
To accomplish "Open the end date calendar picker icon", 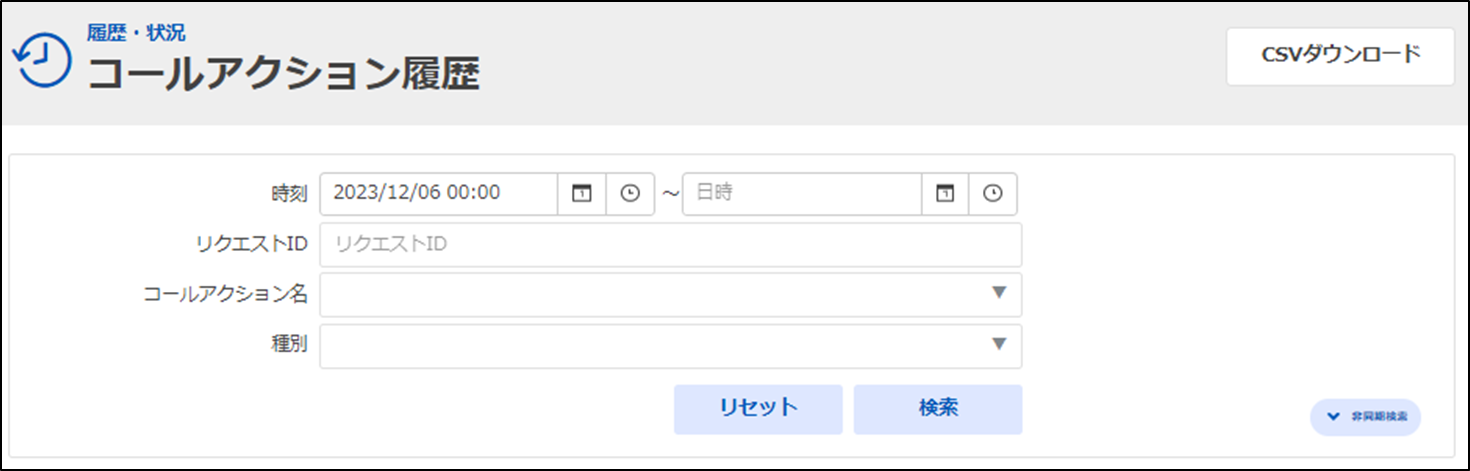I will [945, 194].
